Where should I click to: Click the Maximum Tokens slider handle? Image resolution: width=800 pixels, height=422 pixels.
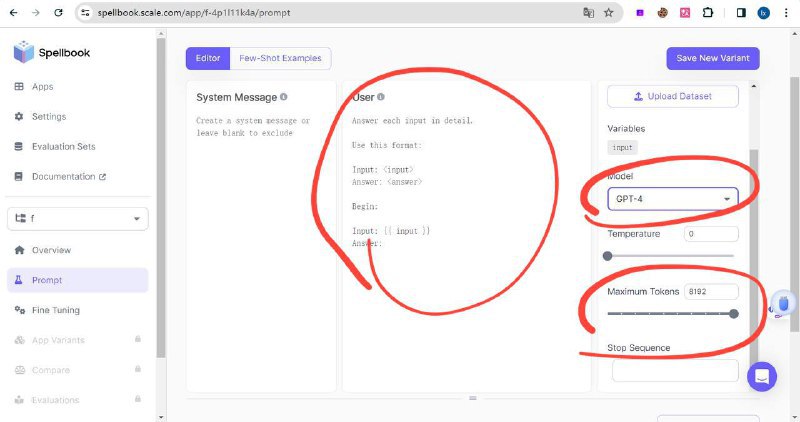coord(734,313)
